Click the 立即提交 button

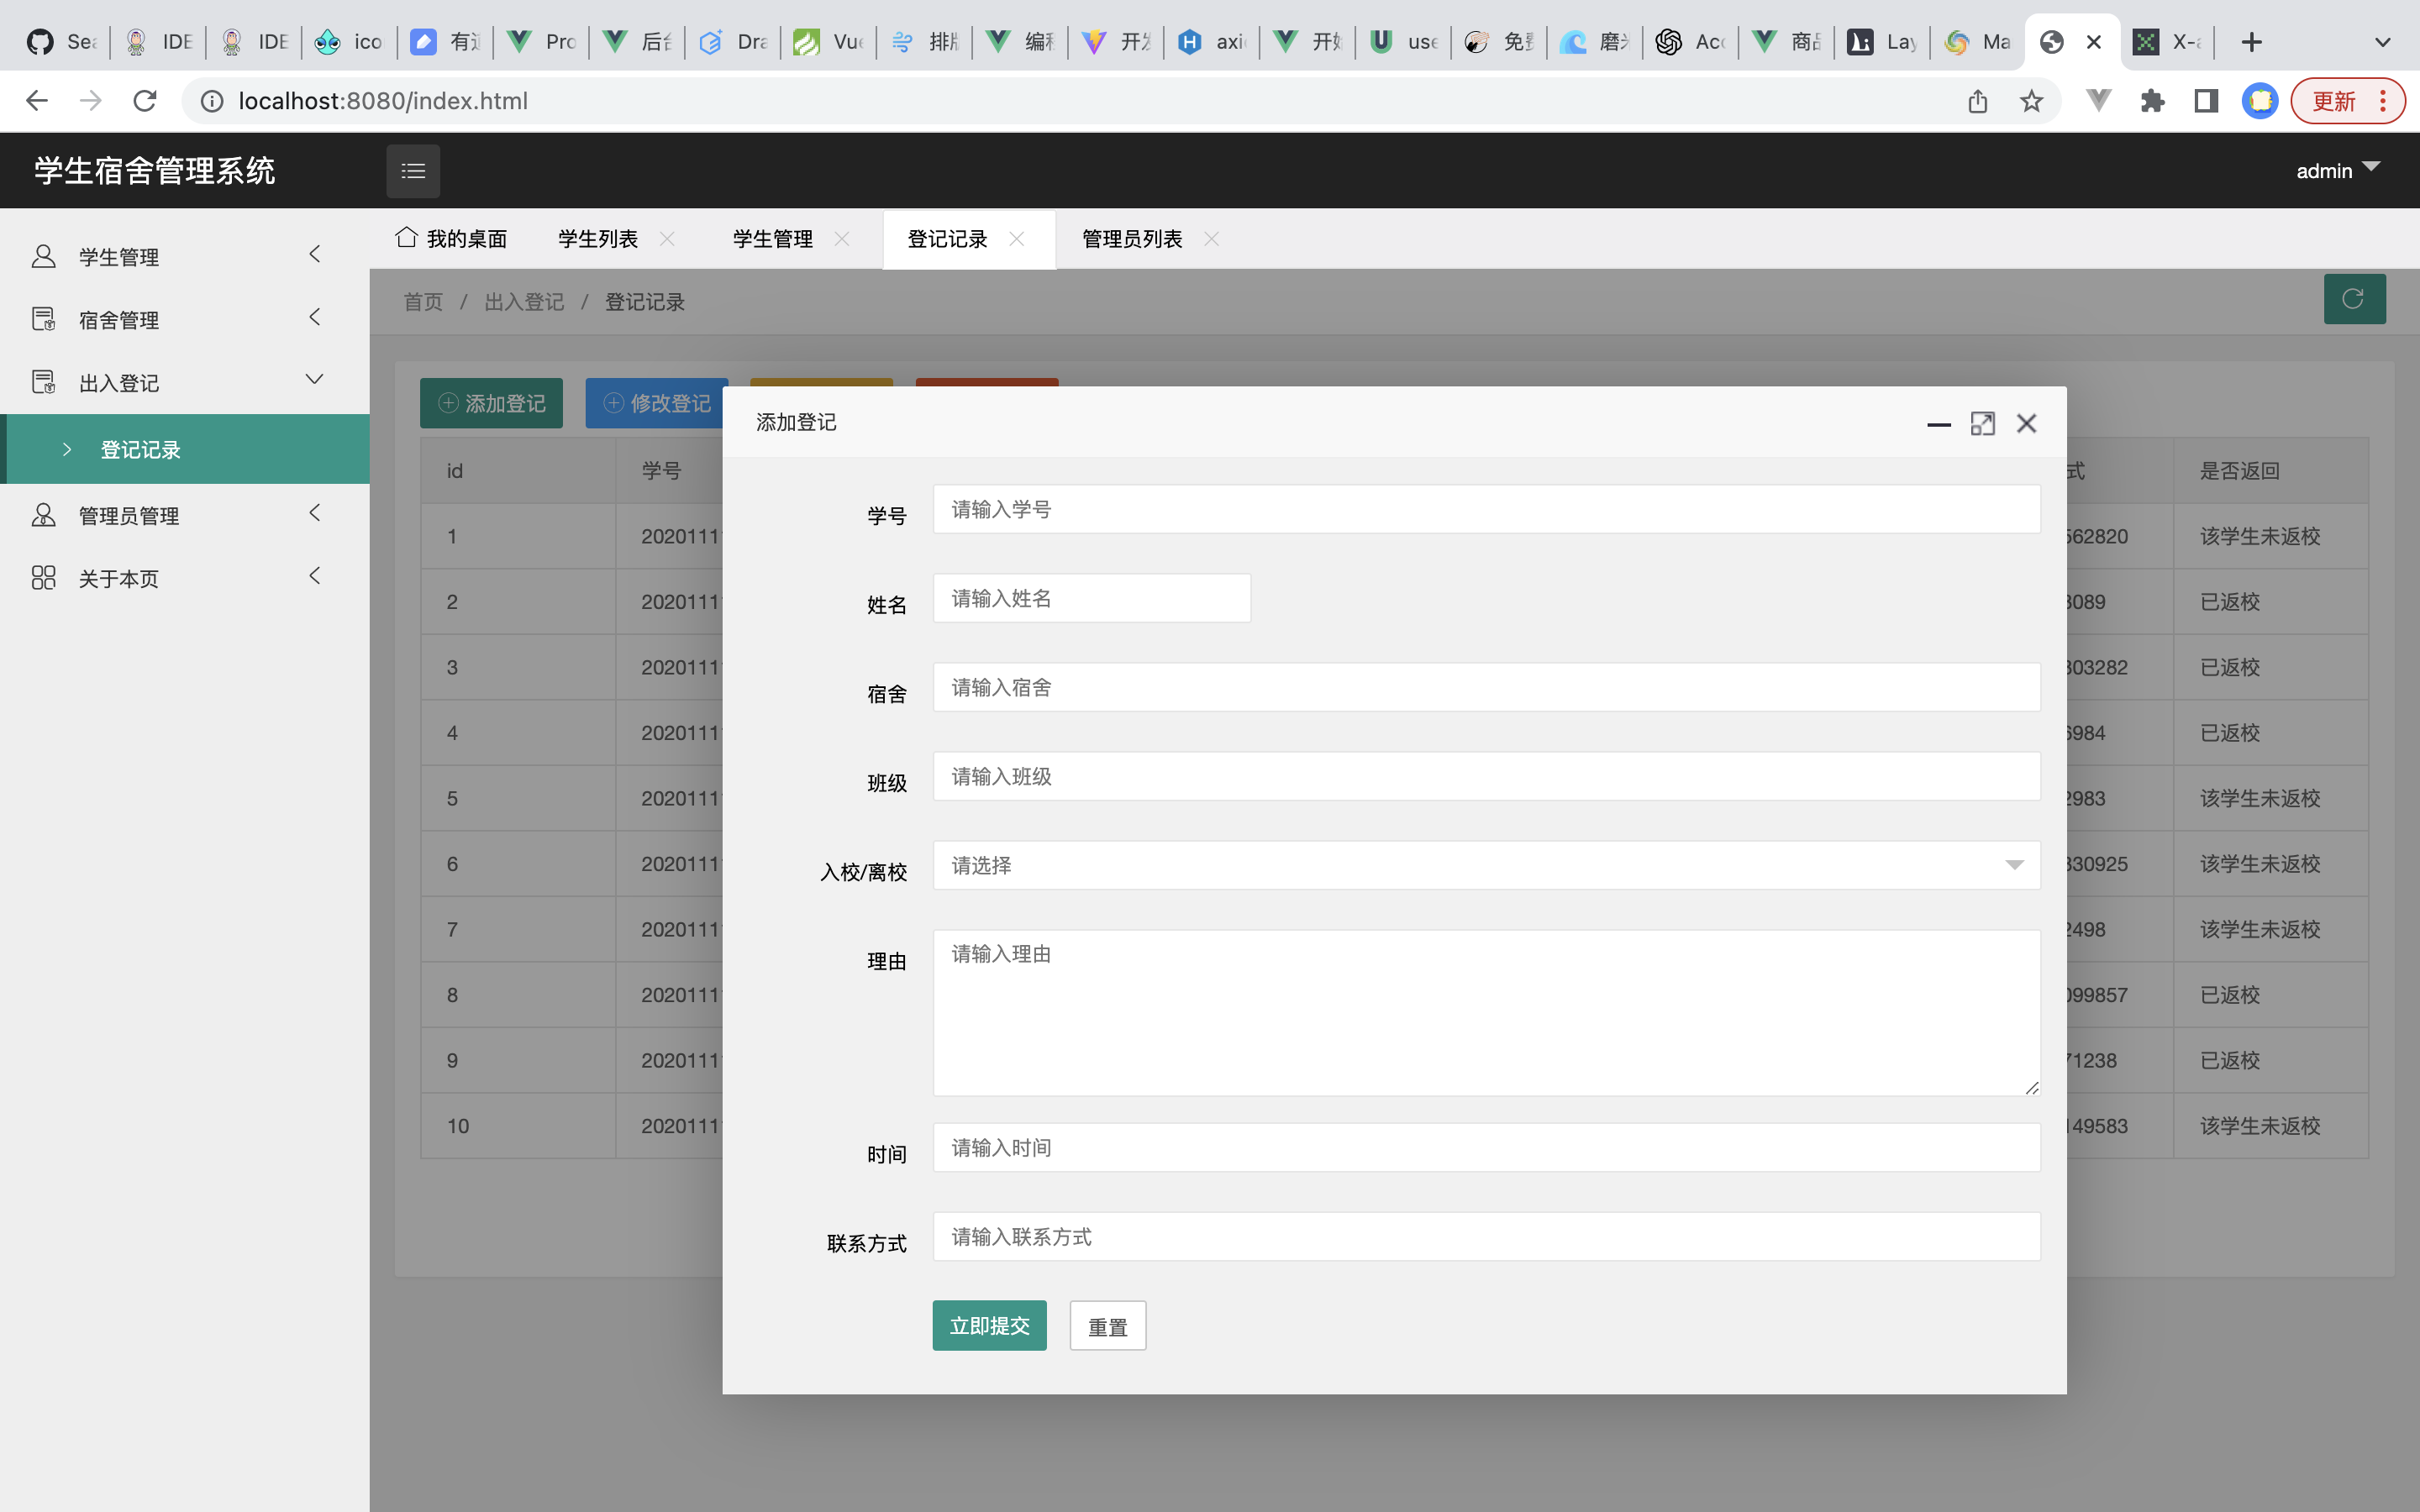click(989, 1326)
